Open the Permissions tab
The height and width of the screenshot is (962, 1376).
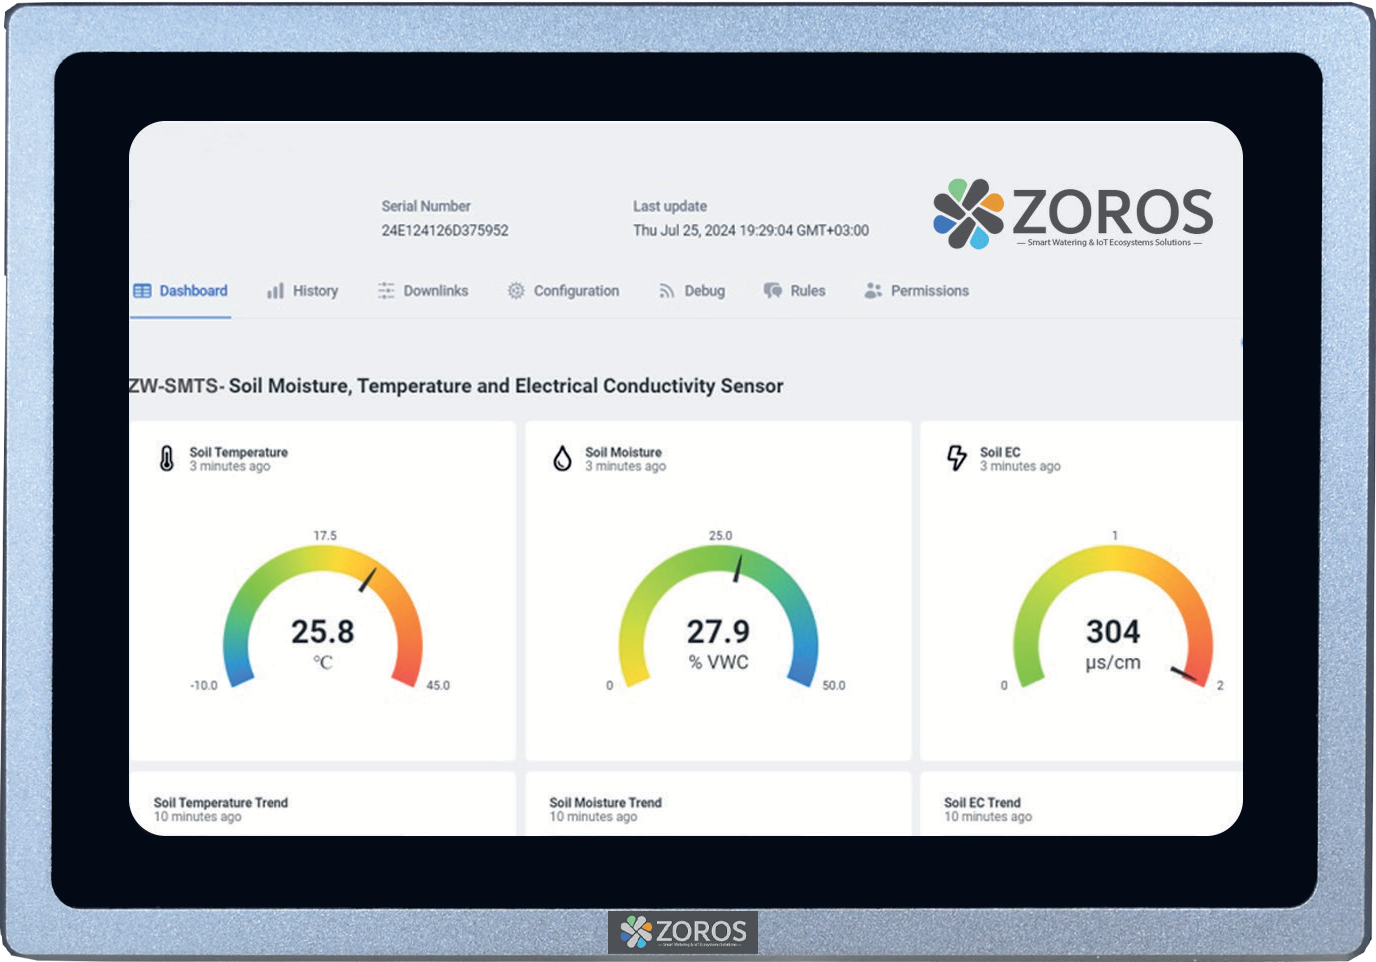tap(929, 290)
